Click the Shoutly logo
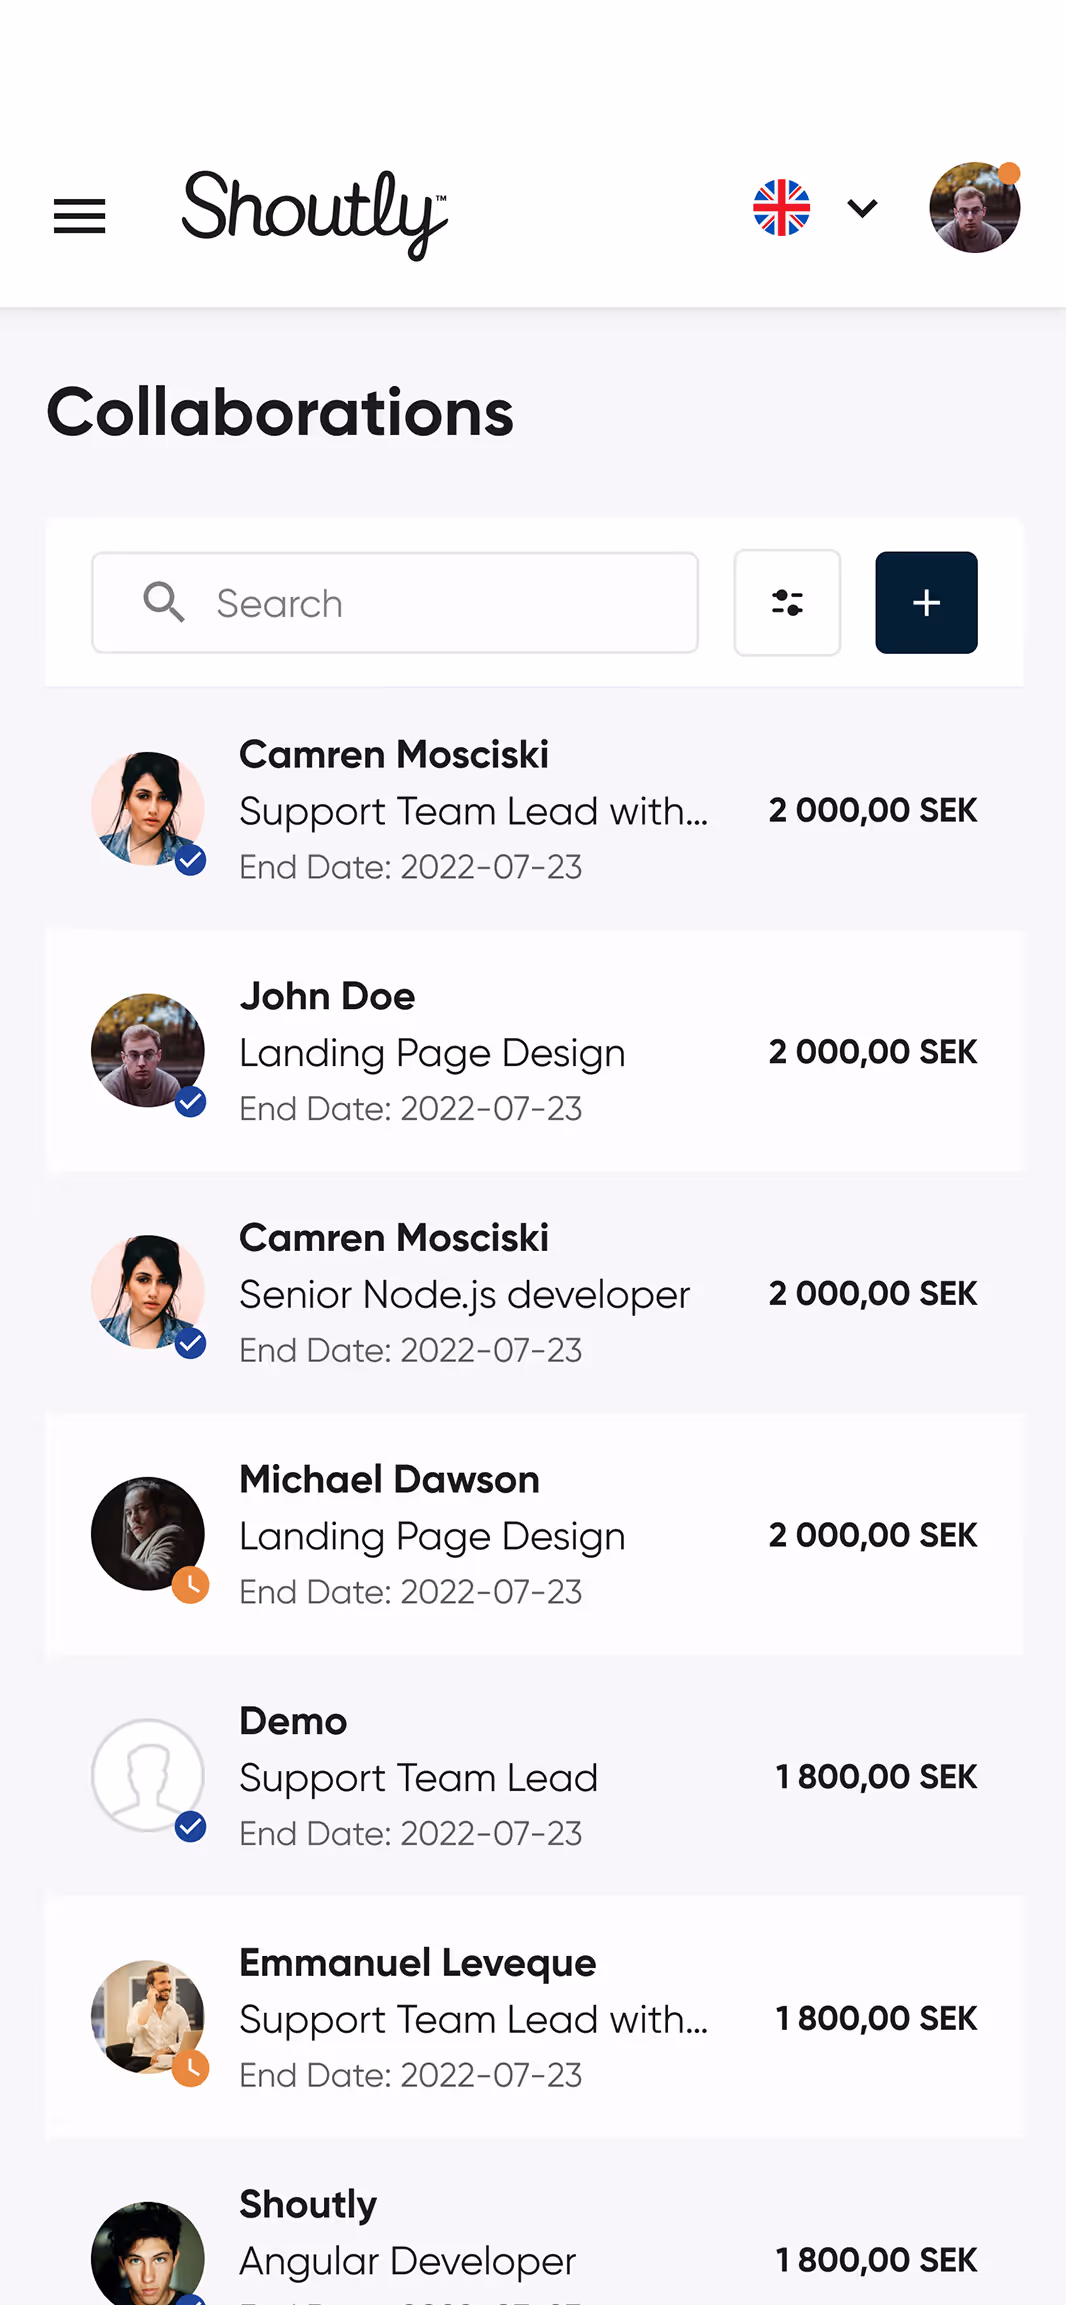The height and width of the screenshot is (2305, 1066). coord(313,214)
